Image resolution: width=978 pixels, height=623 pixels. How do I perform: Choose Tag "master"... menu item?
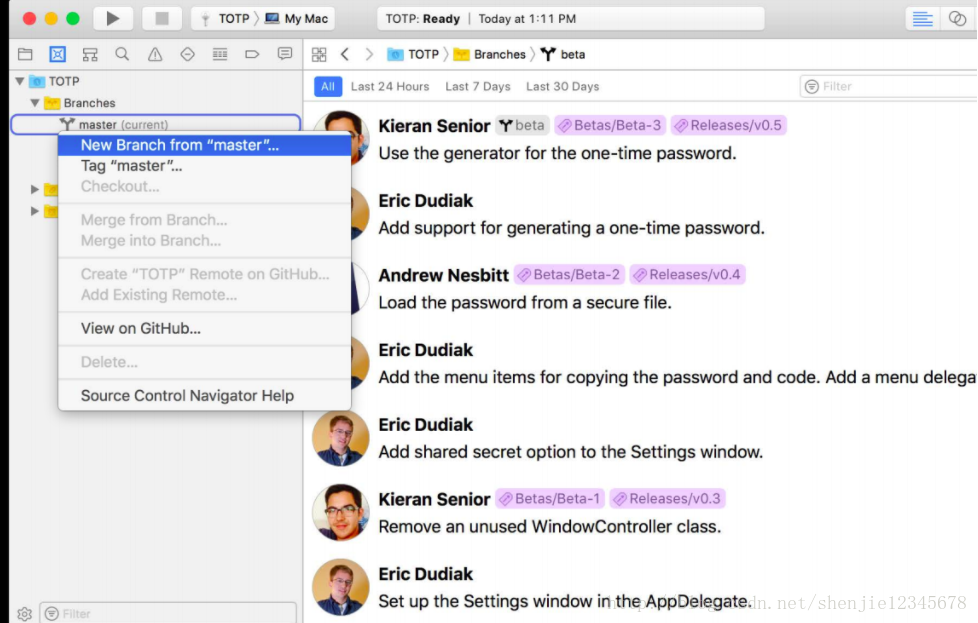pyautogui.click(x=205, y=166)
